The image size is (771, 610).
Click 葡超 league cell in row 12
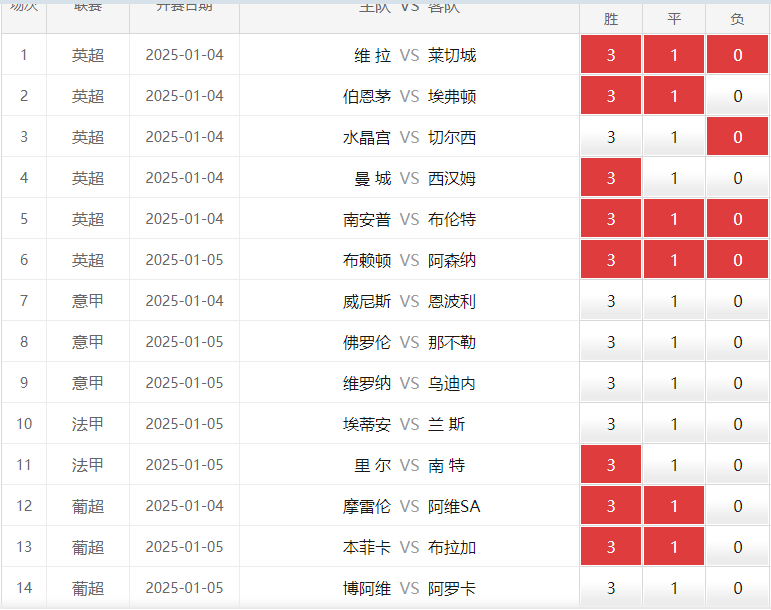coord(88,506)
